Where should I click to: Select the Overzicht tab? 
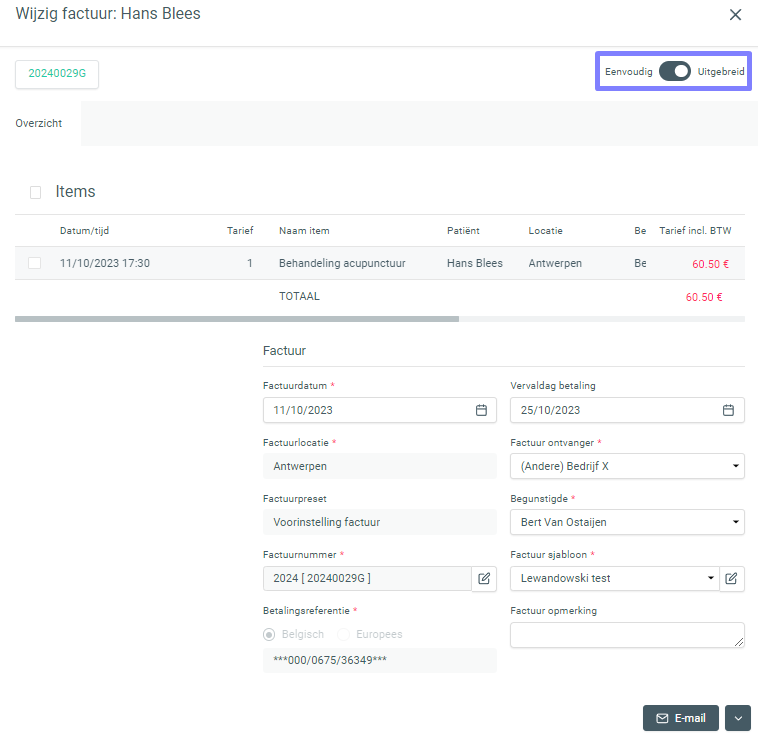click(39, 123)
